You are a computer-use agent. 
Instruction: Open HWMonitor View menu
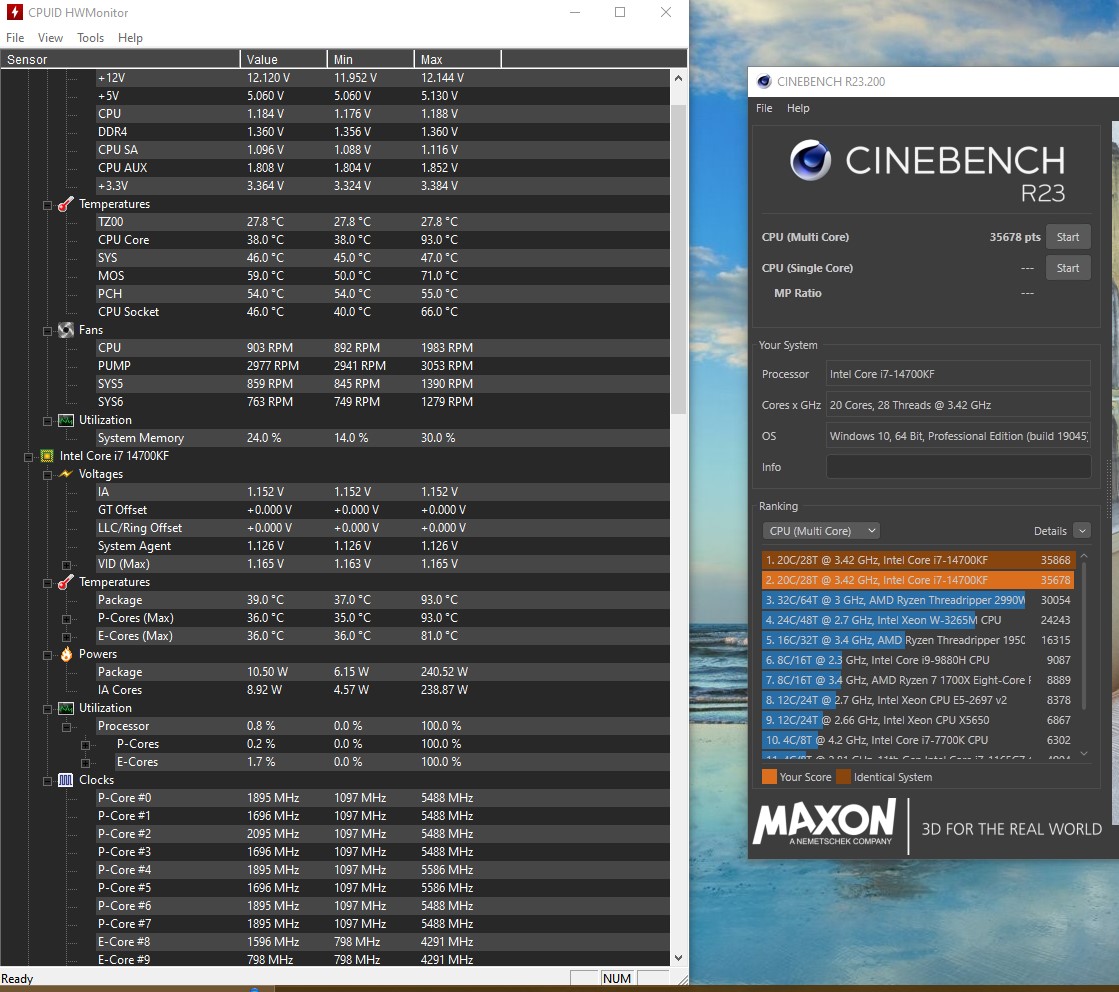pos(50,38)
